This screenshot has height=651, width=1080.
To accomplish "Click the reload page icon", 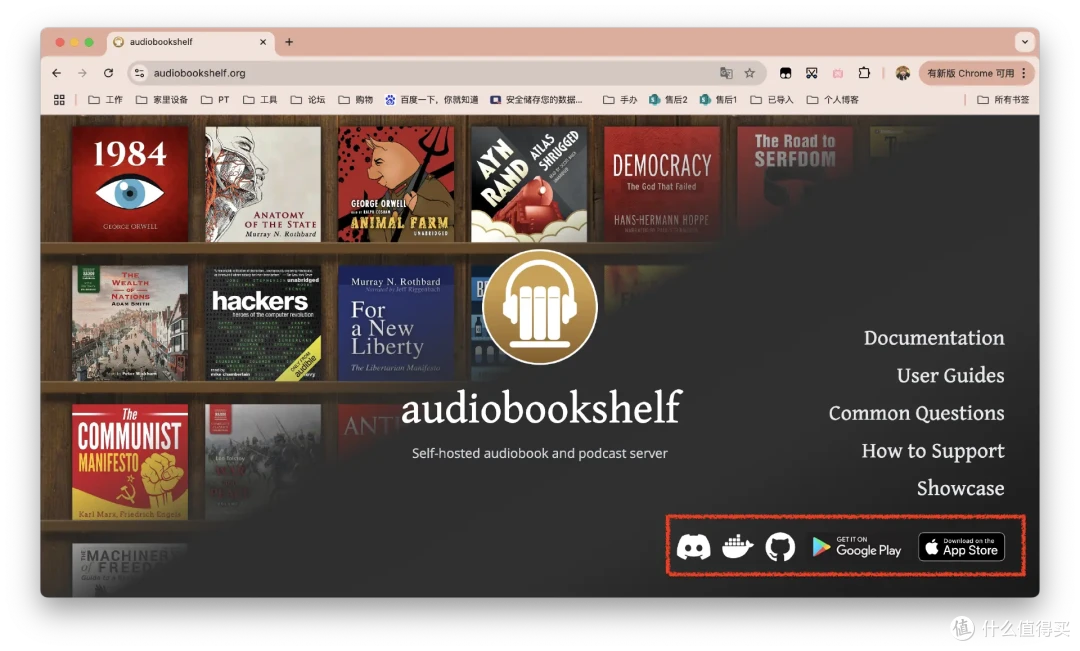I will [108, 73].
